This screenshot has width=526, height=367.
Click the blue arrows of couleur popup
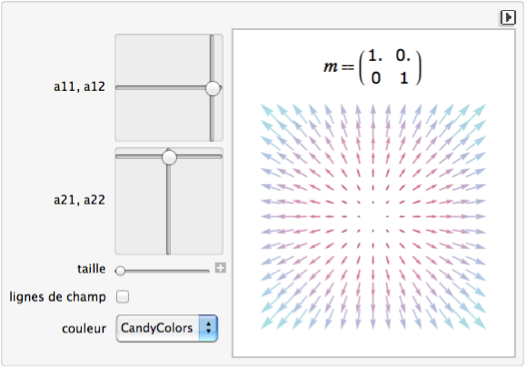tap(208, 328)
